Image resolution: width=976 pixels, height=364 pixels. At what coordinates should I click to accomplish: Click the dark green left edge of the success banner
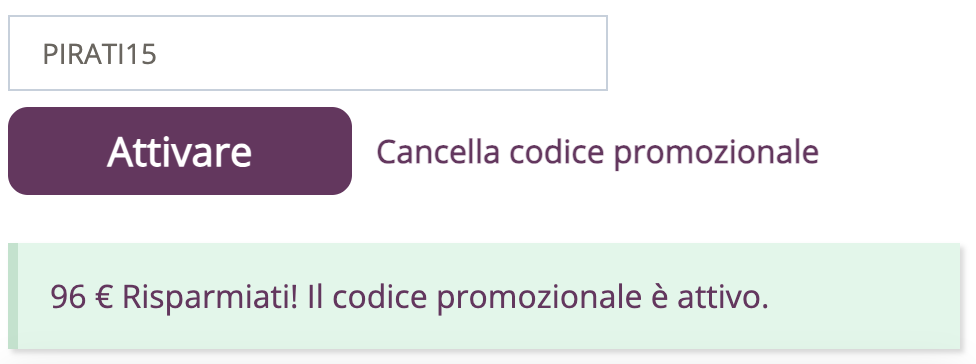(x=13, y=296)
